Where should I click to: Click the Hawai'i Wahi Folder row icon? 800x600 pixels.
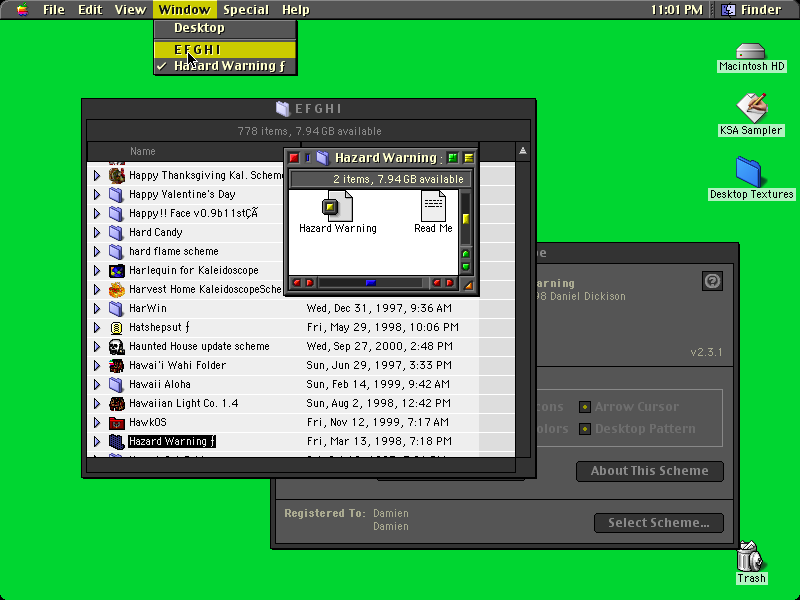tap(116, 365)
